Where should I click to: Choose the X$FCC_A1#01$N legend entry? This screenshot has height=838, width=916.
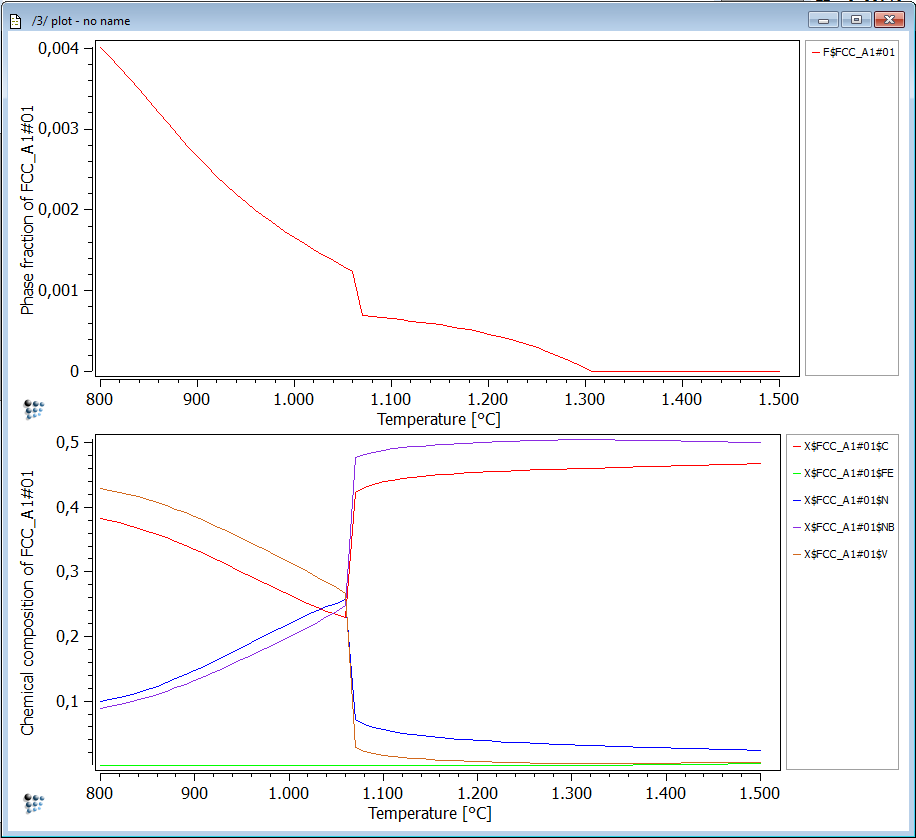pos(844,500)
